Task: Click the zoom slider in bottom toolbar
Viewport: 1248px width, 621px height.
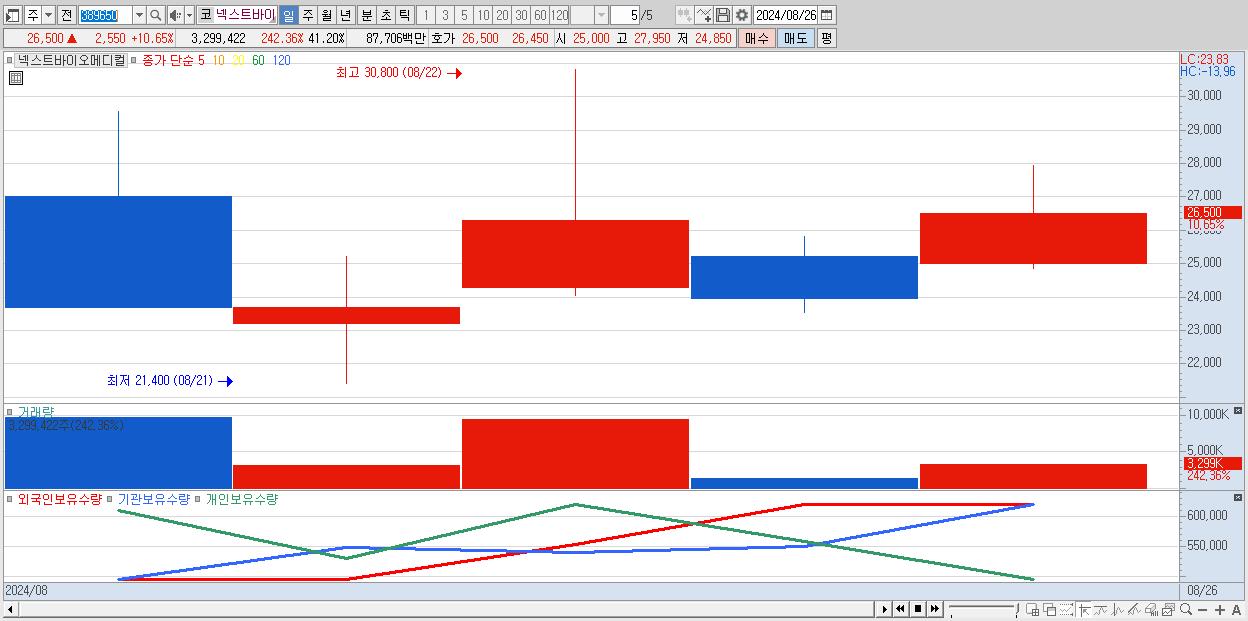Action: [x=984, y=609]
